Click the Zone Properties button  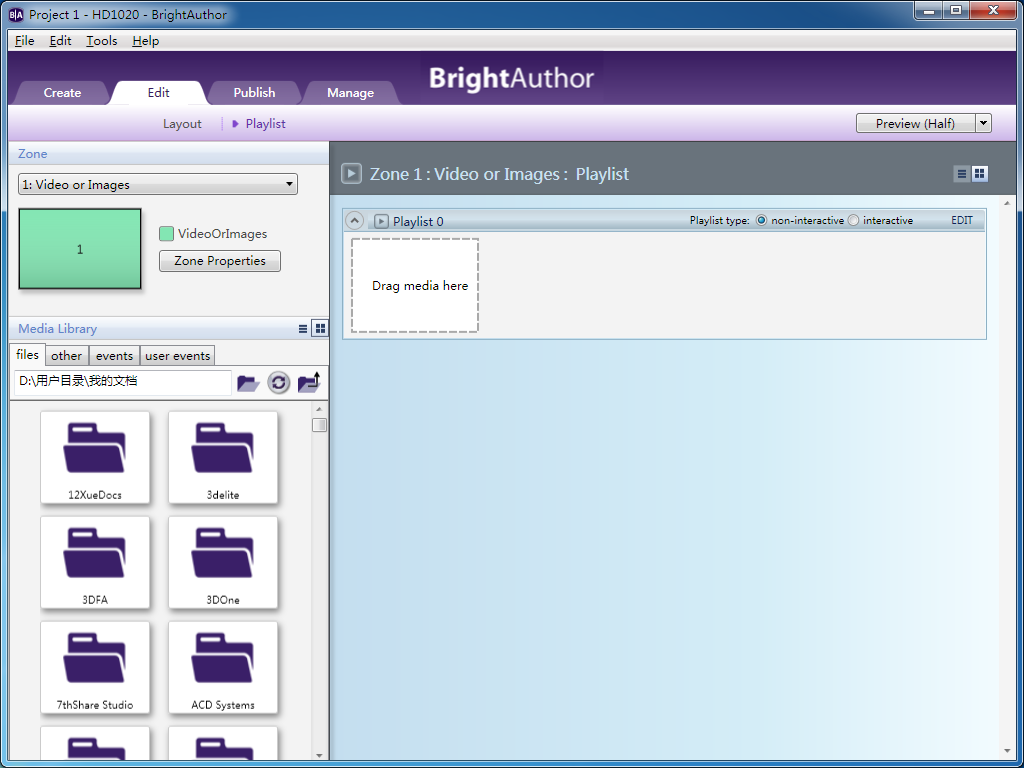pos(220,261)
